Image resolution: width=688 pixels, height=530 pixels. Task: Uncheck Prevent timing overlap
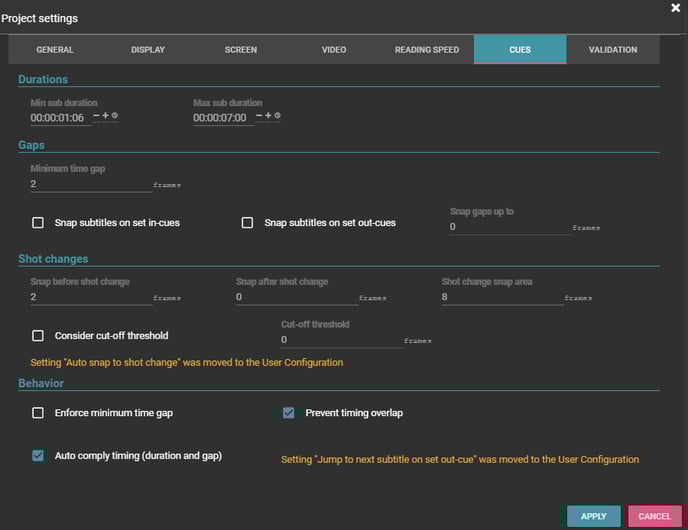click(289, 413)
